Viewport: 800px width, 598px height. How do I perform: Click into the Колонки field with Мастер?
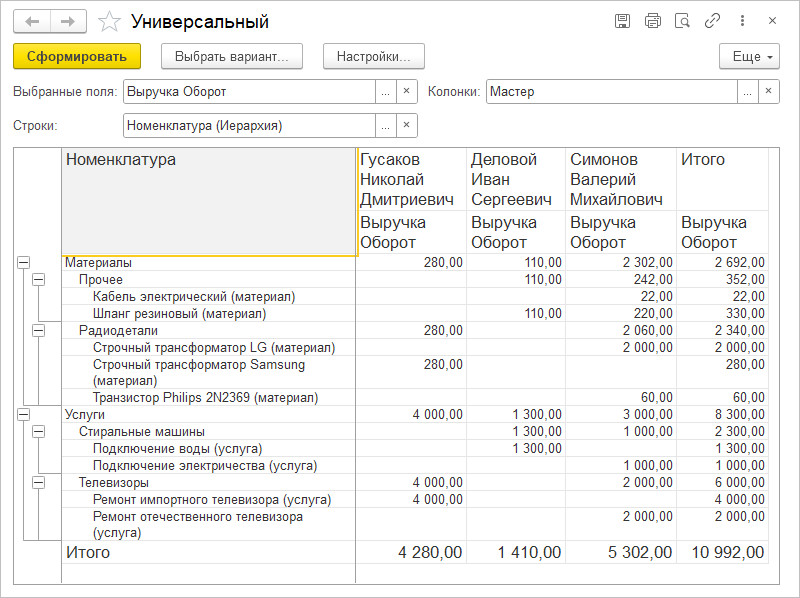[611, 92]
